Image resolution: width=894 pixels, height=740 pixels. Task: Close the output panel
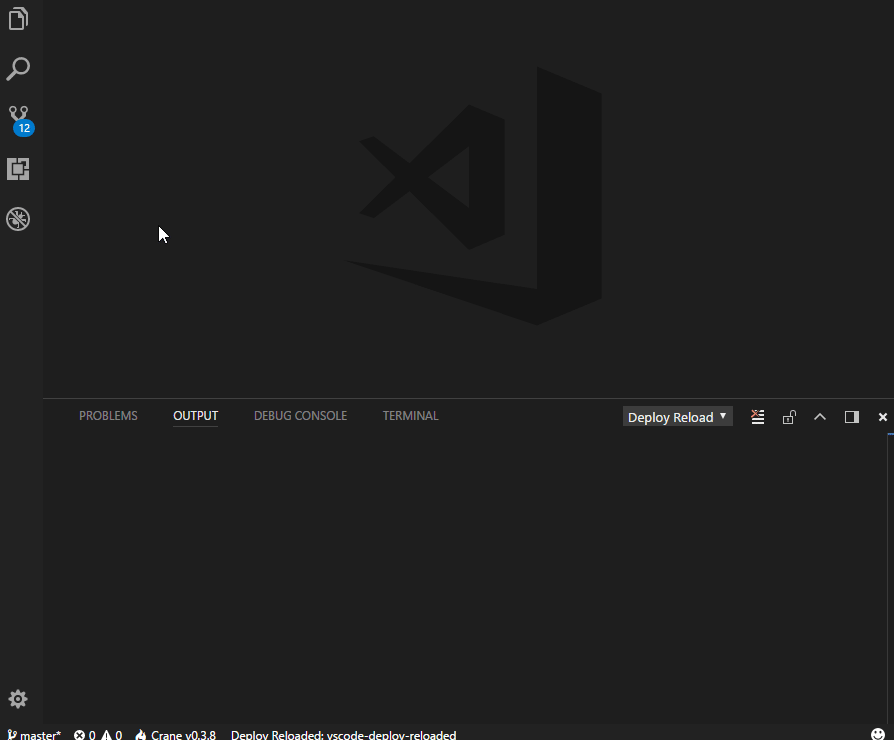coord(883,417)
